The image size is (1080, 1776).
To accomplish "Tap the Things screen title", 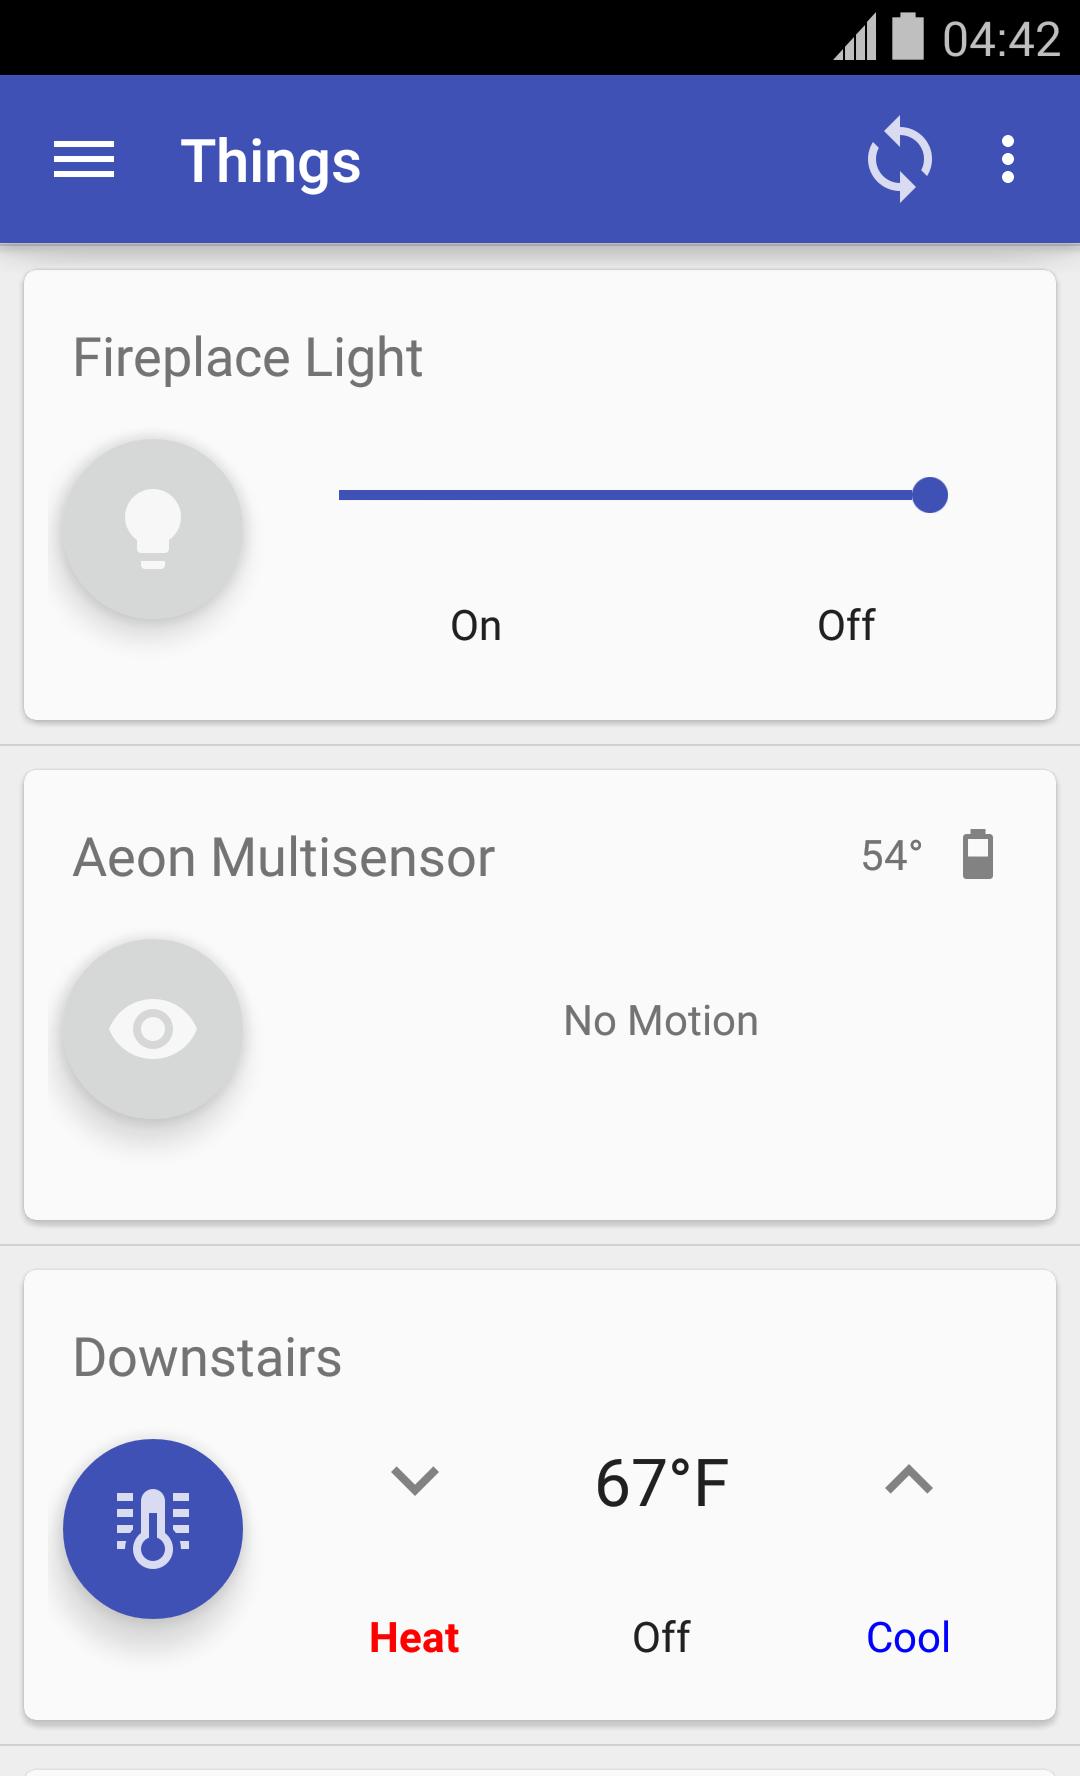I will [270, 161].
